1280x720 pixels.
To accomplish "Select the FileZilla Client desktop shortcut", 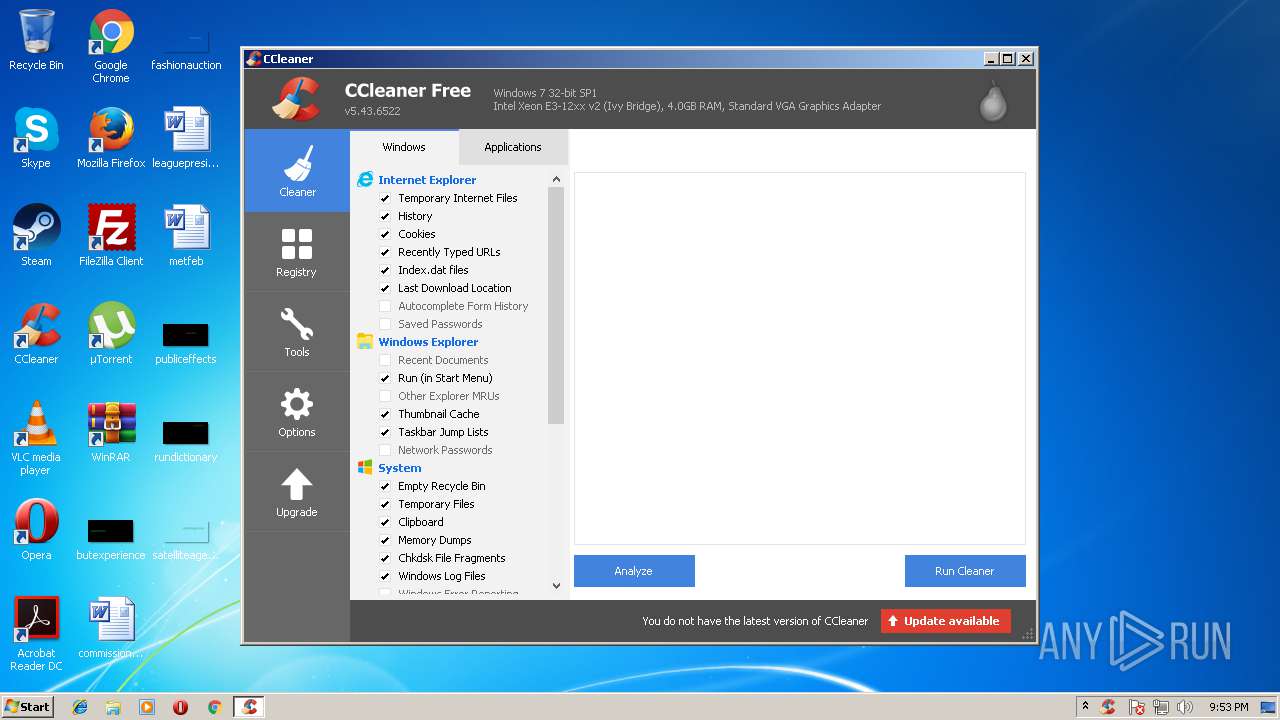I will click(111, 235).
